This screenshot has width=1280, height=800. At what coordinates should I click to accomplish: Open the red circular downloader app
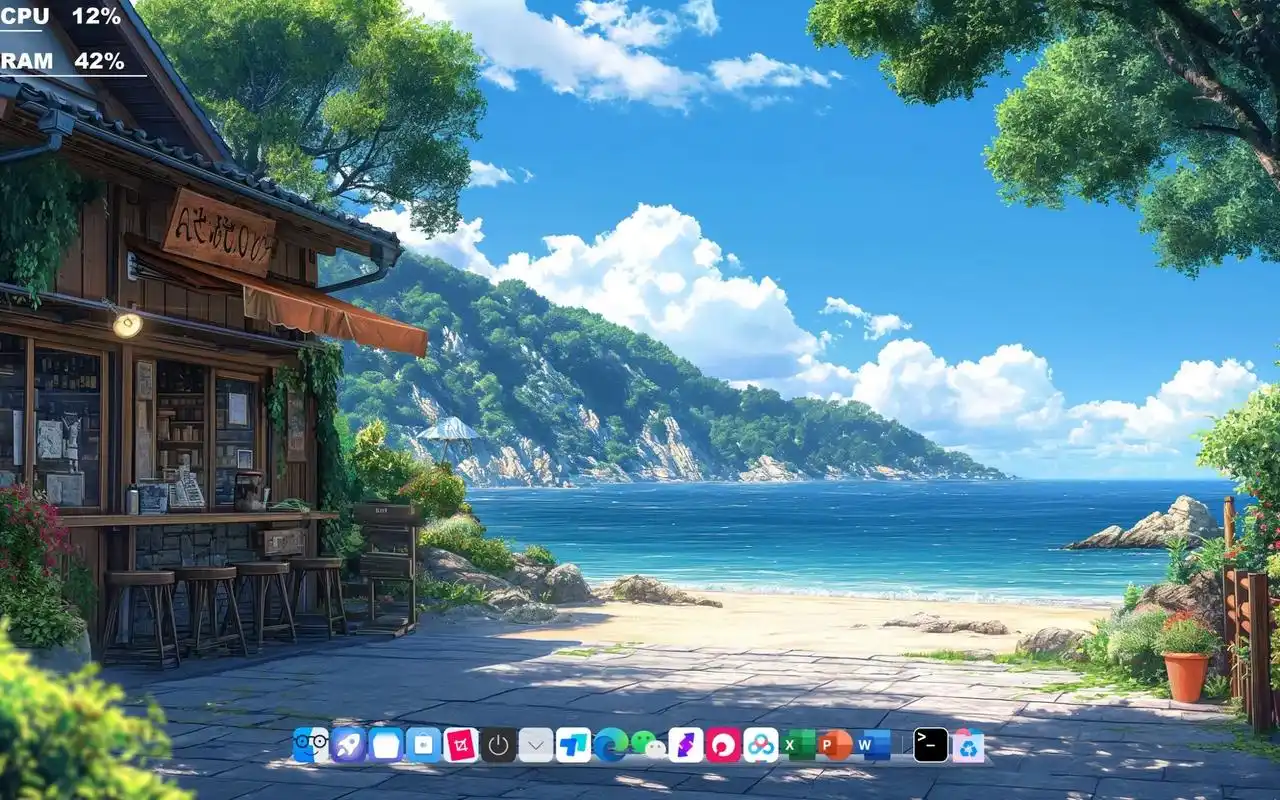tap(724, 745)
